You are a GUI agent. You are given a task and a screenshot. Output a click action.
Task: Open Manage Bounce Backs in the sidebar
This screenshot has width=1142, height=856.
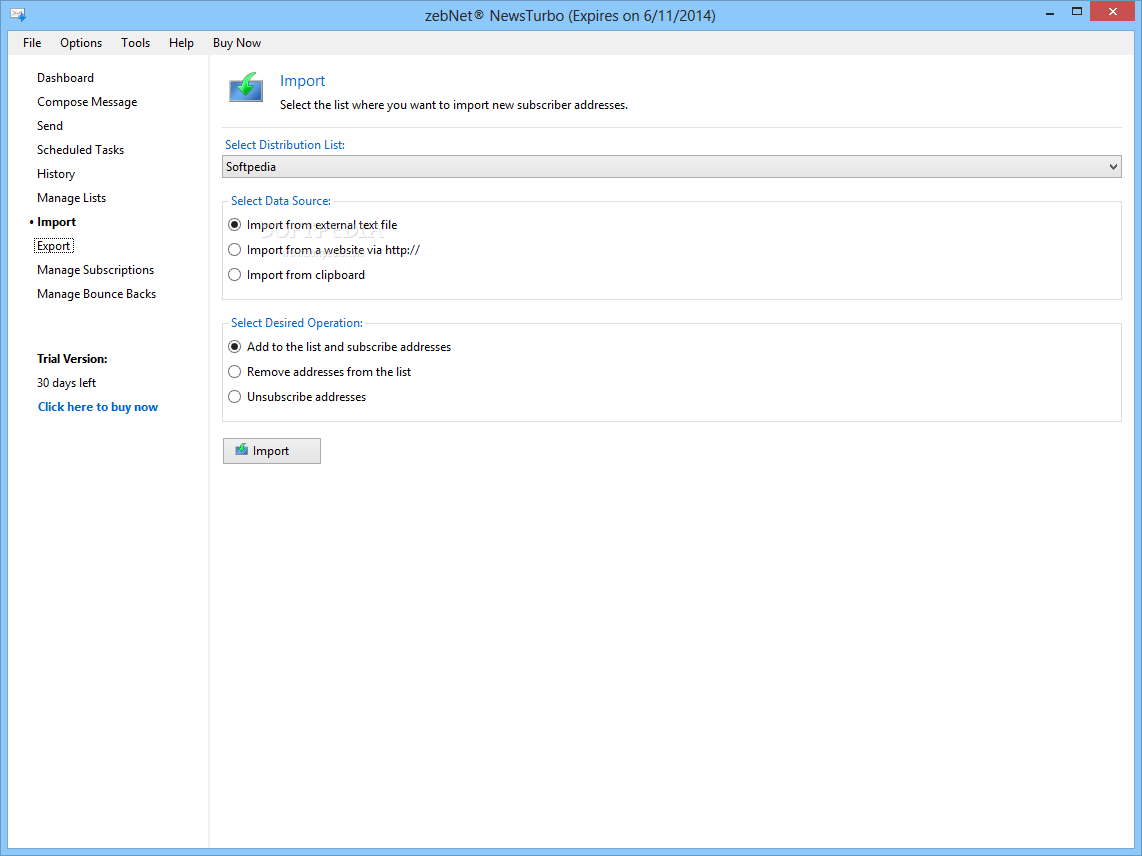click(97, 294)
